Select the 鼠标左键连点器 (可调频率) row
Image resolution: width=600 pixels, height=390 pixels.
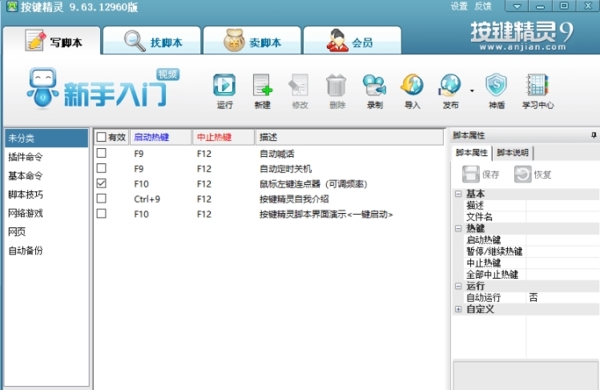269,184
